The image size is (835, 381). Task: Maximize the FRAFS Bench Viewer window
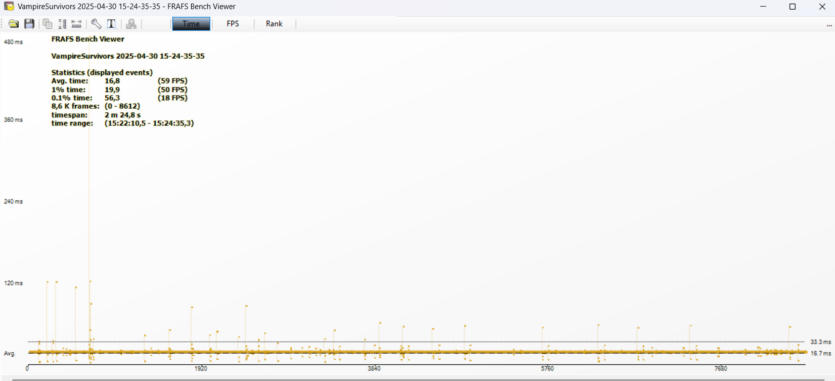(x=792, y=6)
